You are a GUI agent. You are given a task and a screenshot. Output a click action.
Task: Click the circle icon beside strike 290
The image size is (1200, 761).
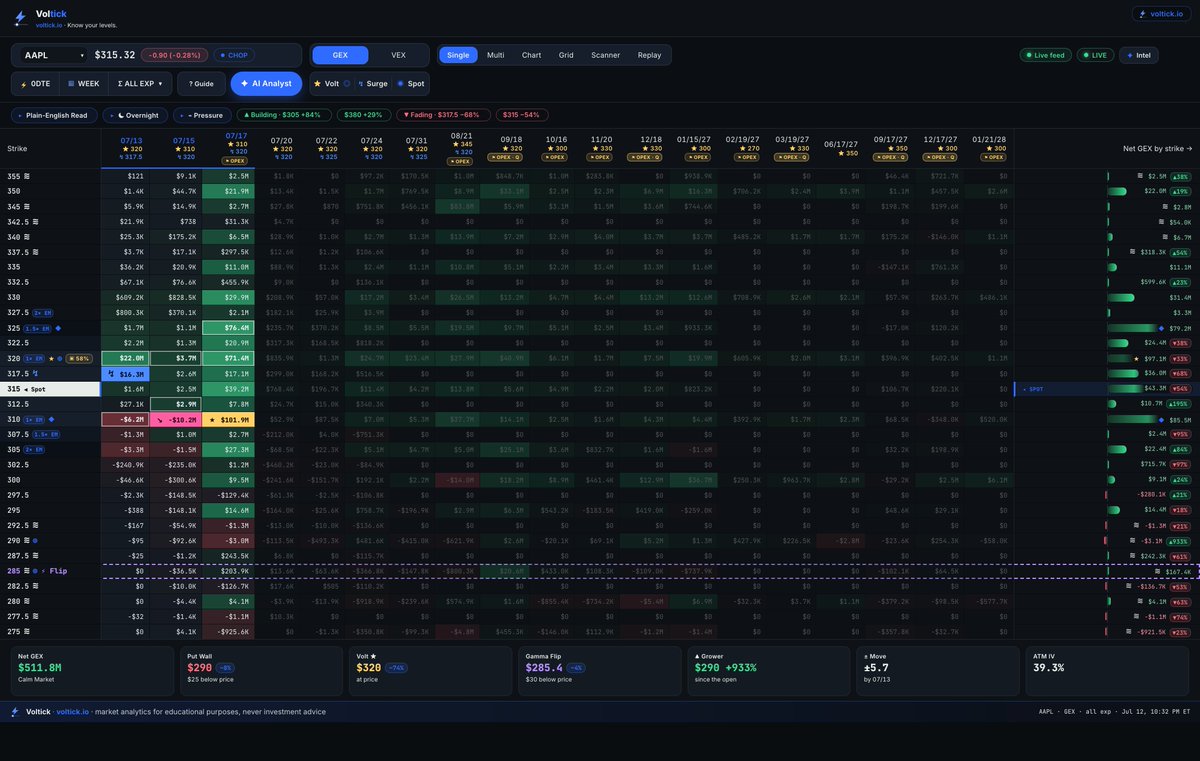pos(35,540)
